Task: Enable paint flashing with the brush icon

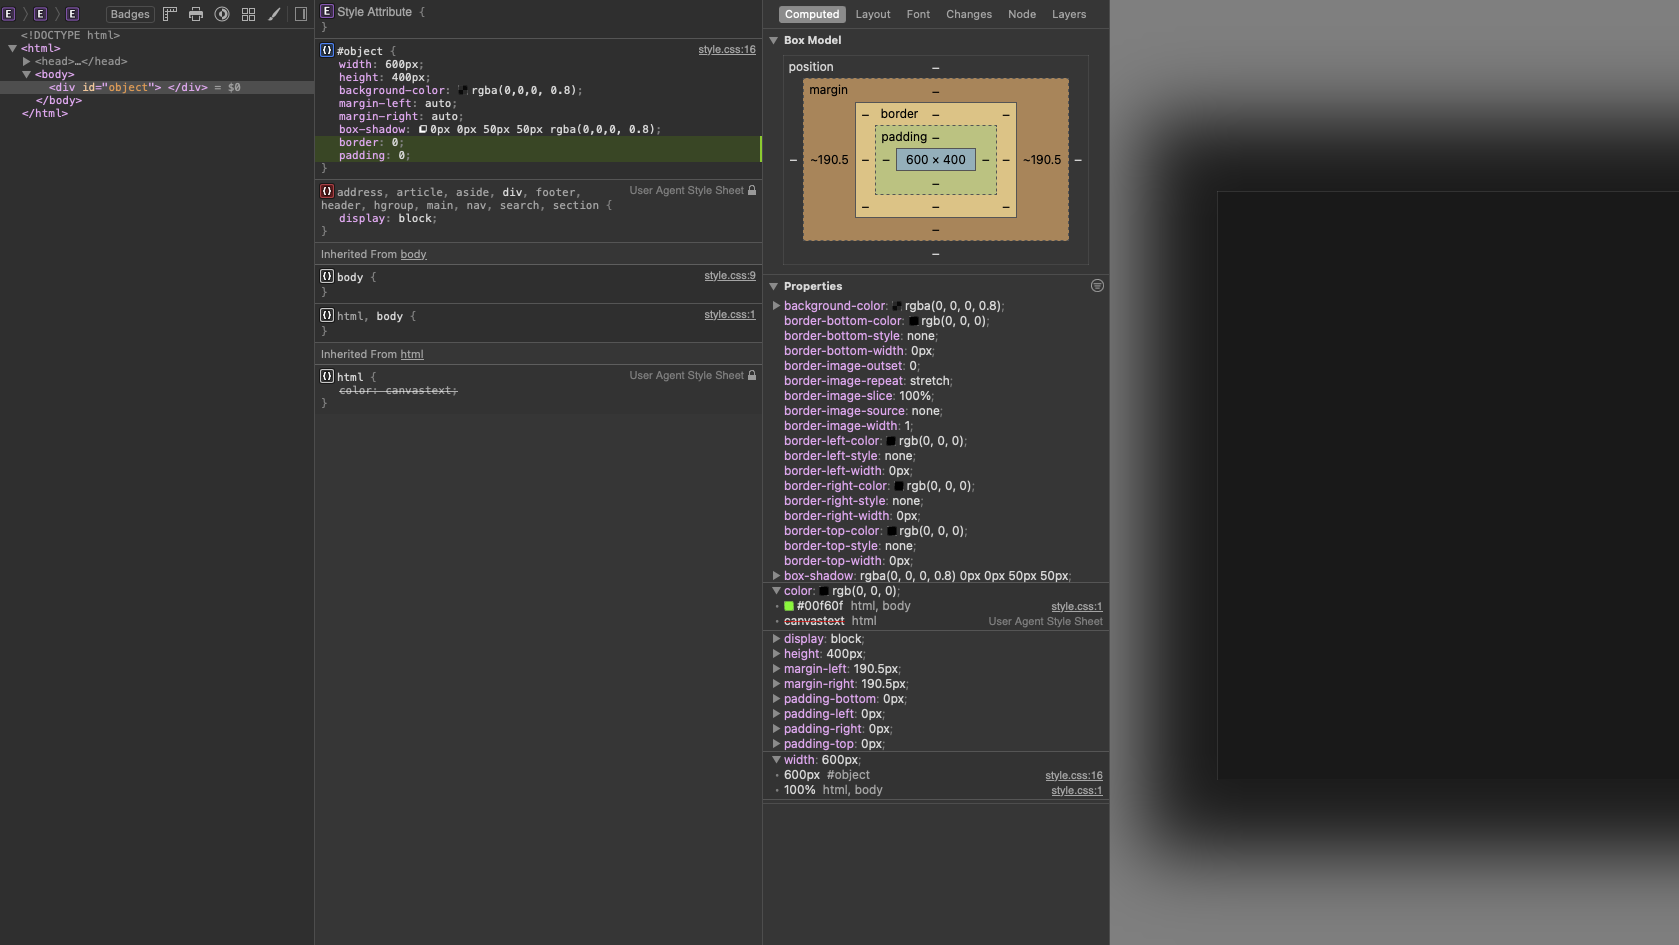Action: (x=274, y=14)
